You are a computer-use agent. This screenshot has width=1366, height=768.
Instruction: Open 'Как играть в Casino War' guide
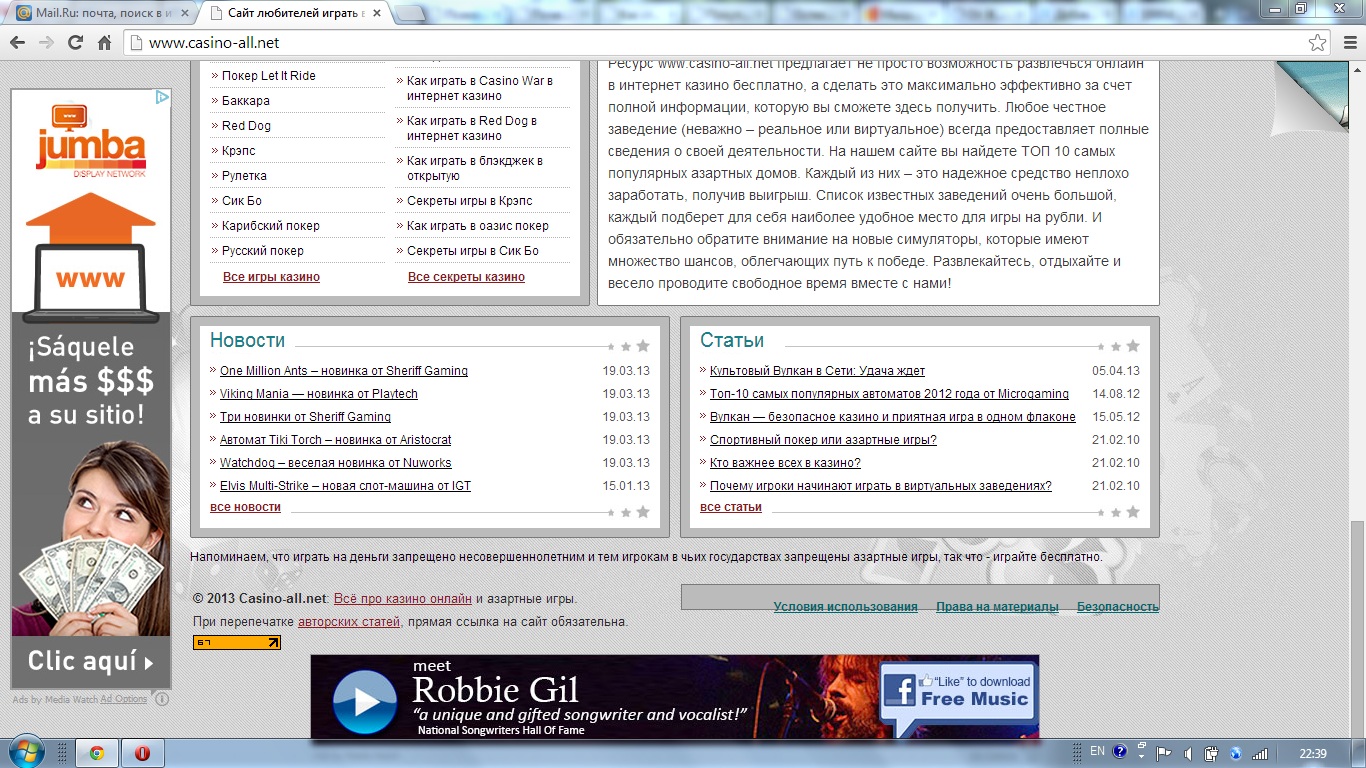tap(480, 88)
